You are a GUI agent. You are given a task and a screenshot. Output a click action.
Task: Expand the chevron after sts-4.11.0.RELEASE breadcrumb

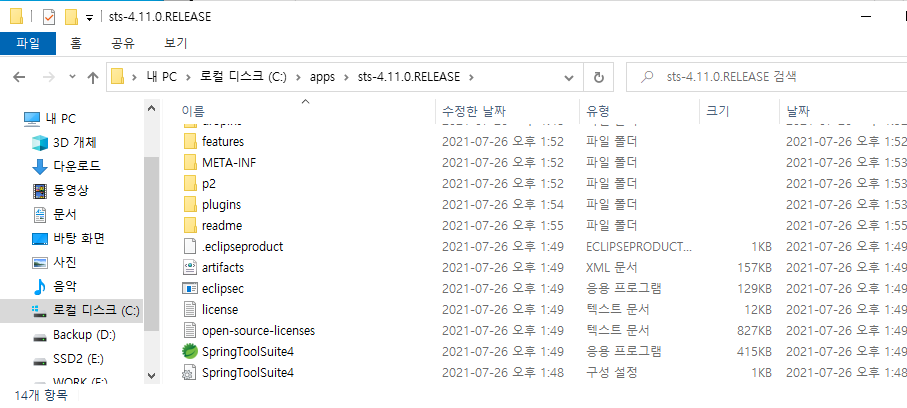pyautogui.click(x=471, y=77)
